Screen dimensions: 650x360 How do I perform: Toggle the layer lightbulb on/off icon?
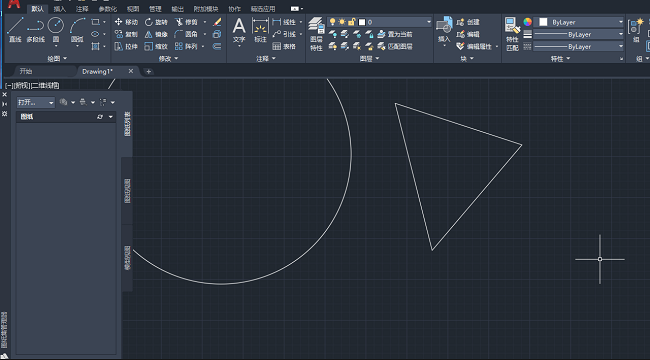click(x=332, y=22)
